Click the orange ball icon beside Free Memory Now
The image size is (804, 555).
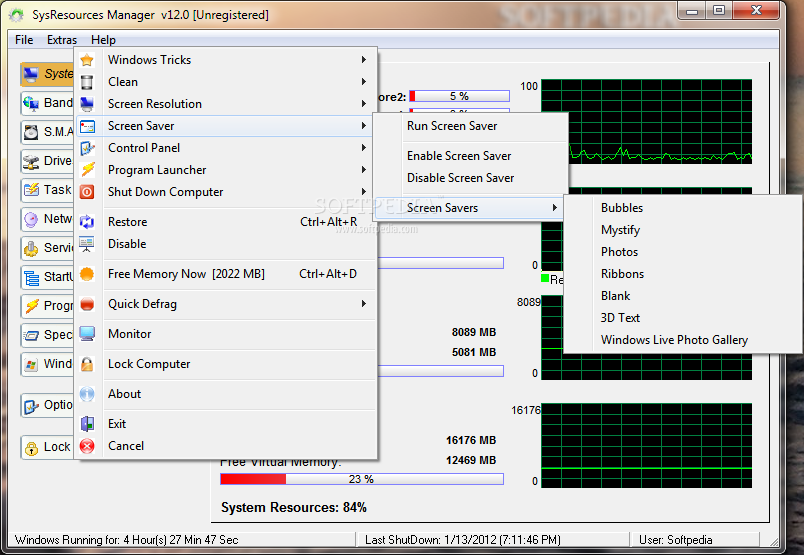tap(87, 274)
